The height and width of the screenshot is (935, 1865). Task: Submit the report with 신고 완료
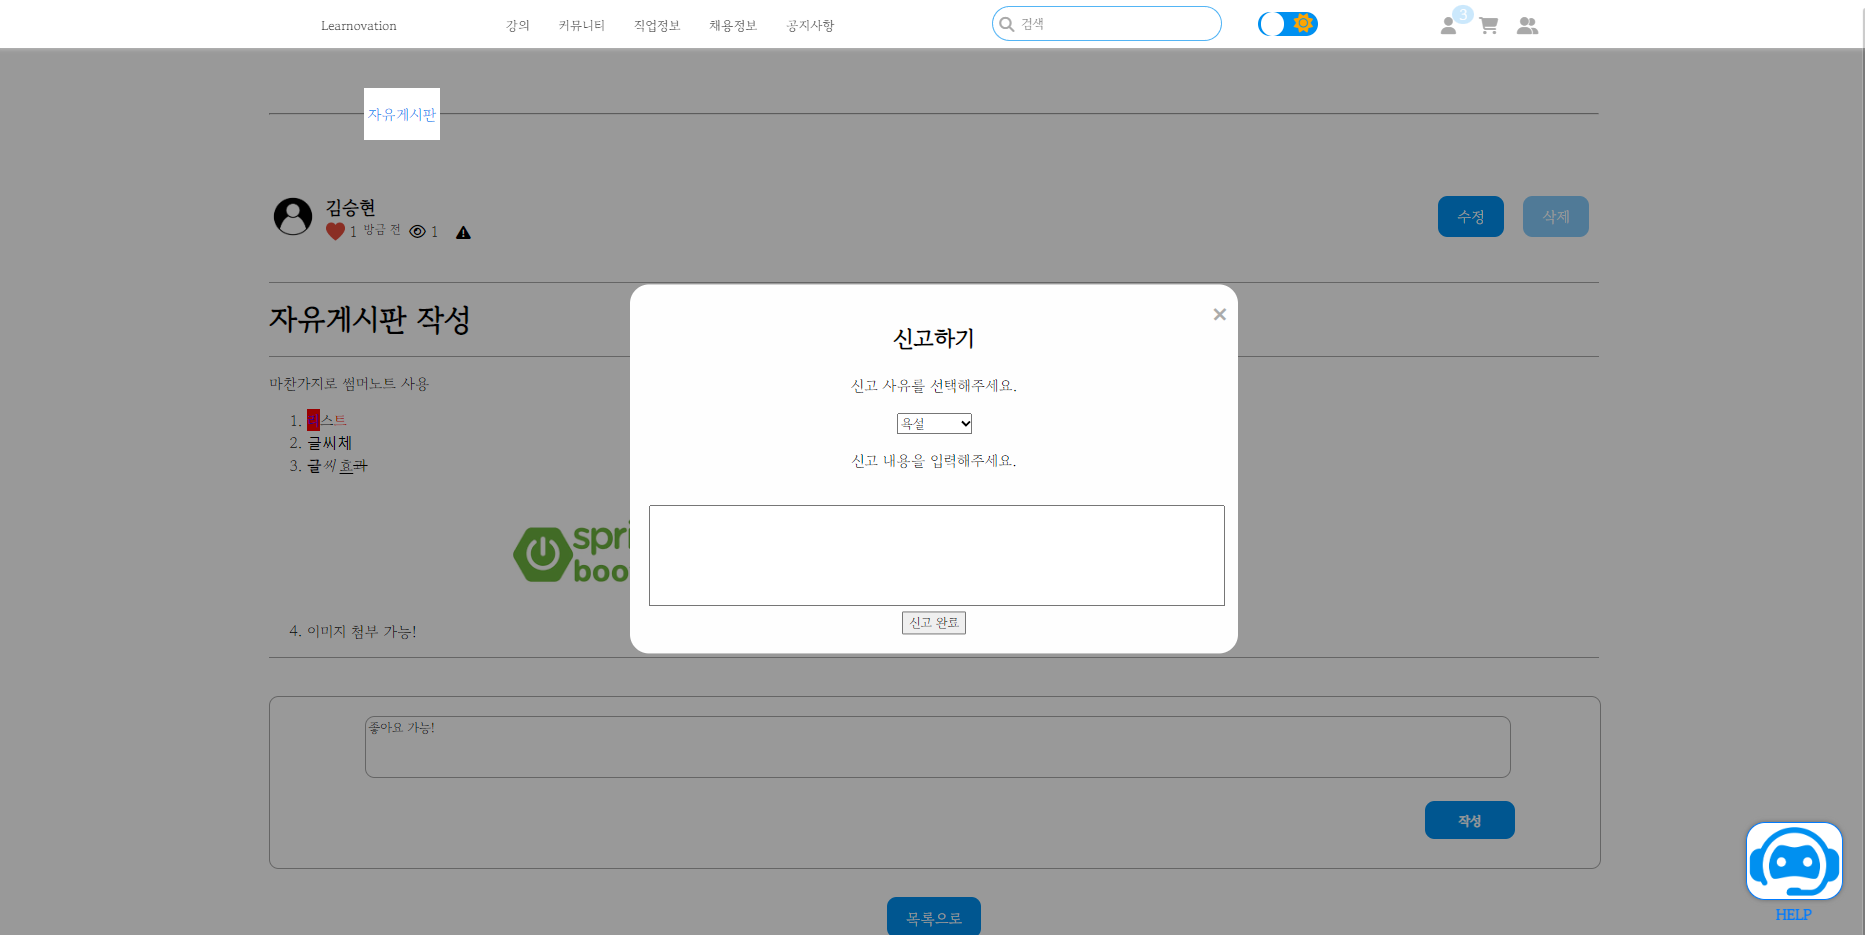(x=933, y=622)
